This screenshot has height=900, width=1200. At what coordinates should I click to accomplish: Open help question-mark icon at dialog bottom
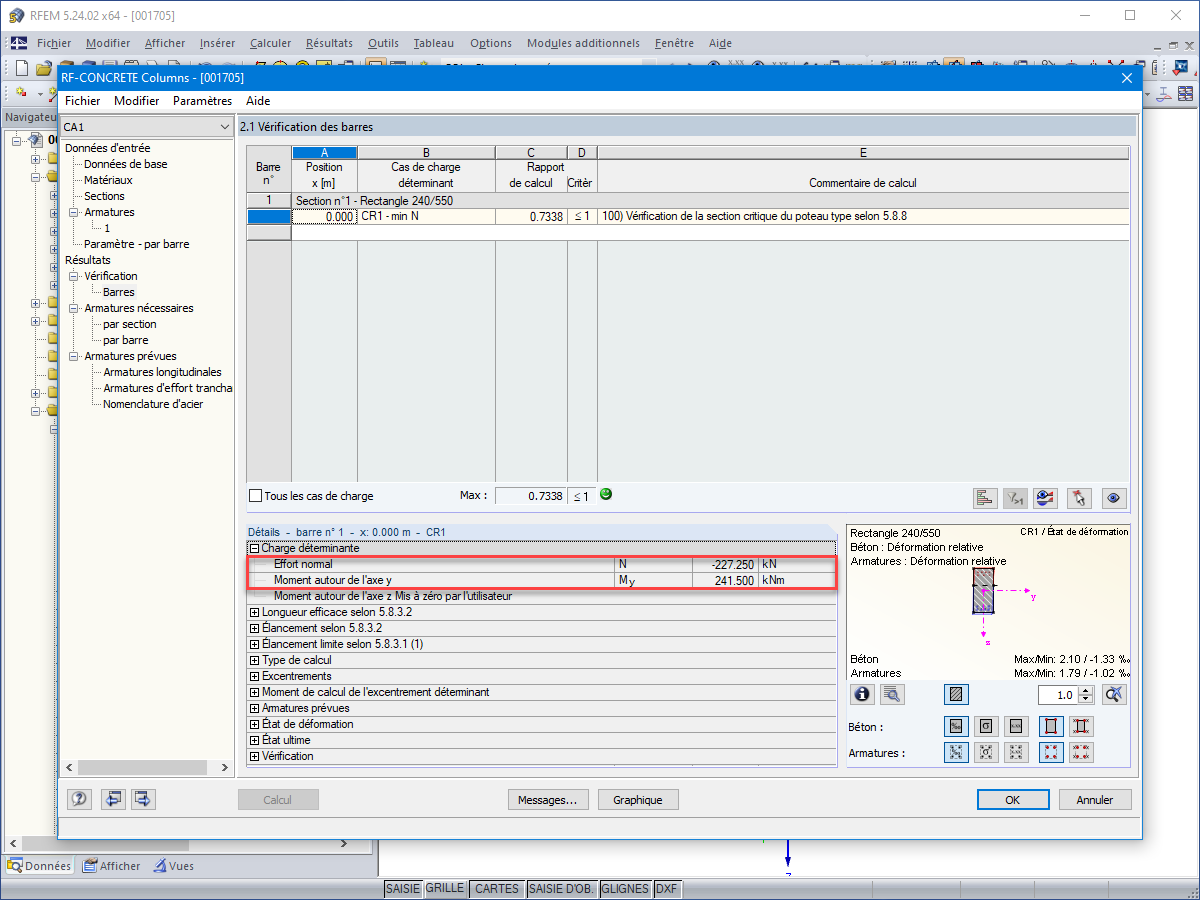[80, 799]
